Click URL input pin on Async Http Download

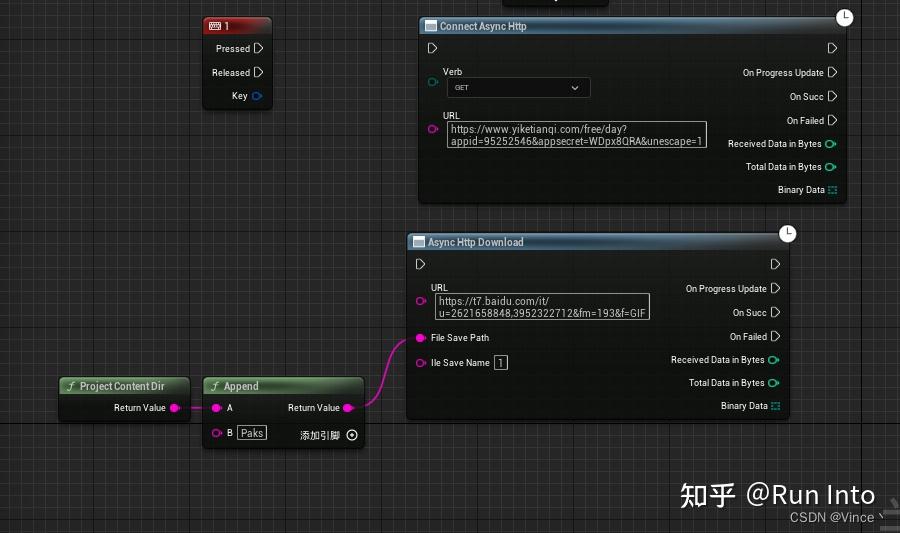click(x=421, y=301)
